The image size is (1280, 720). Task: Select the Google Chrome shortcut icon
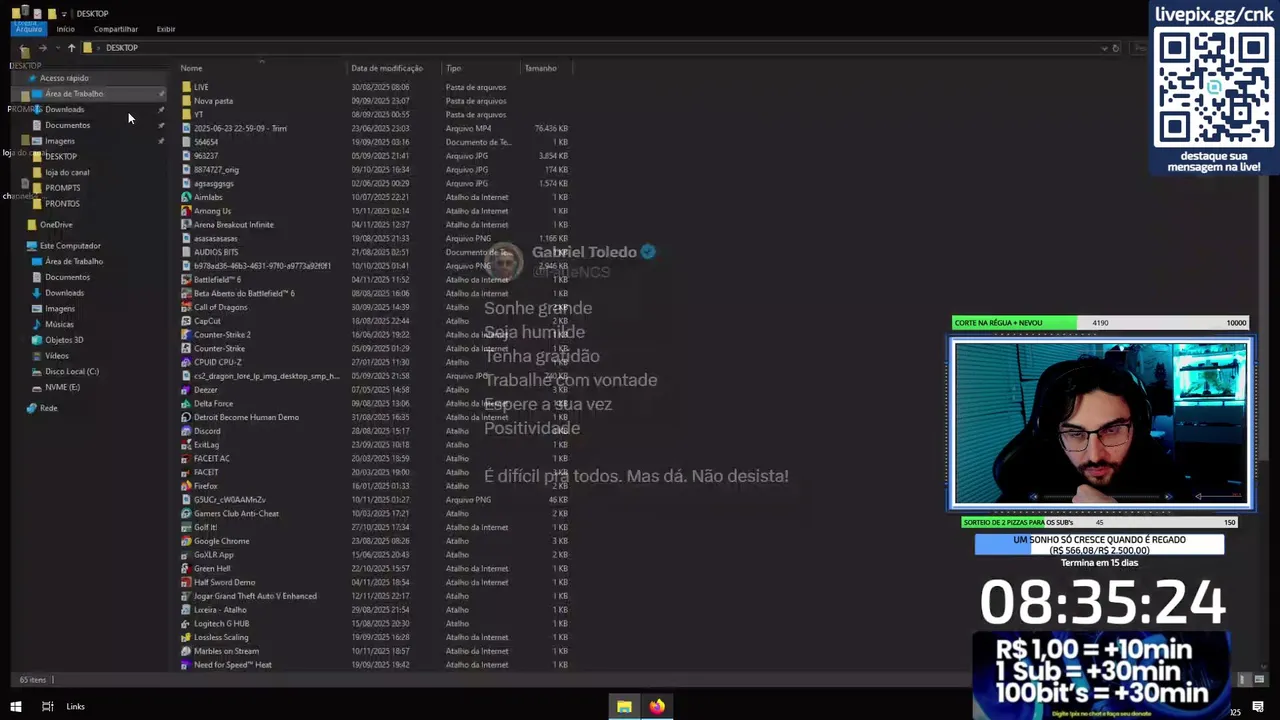[x=186, y=541]
